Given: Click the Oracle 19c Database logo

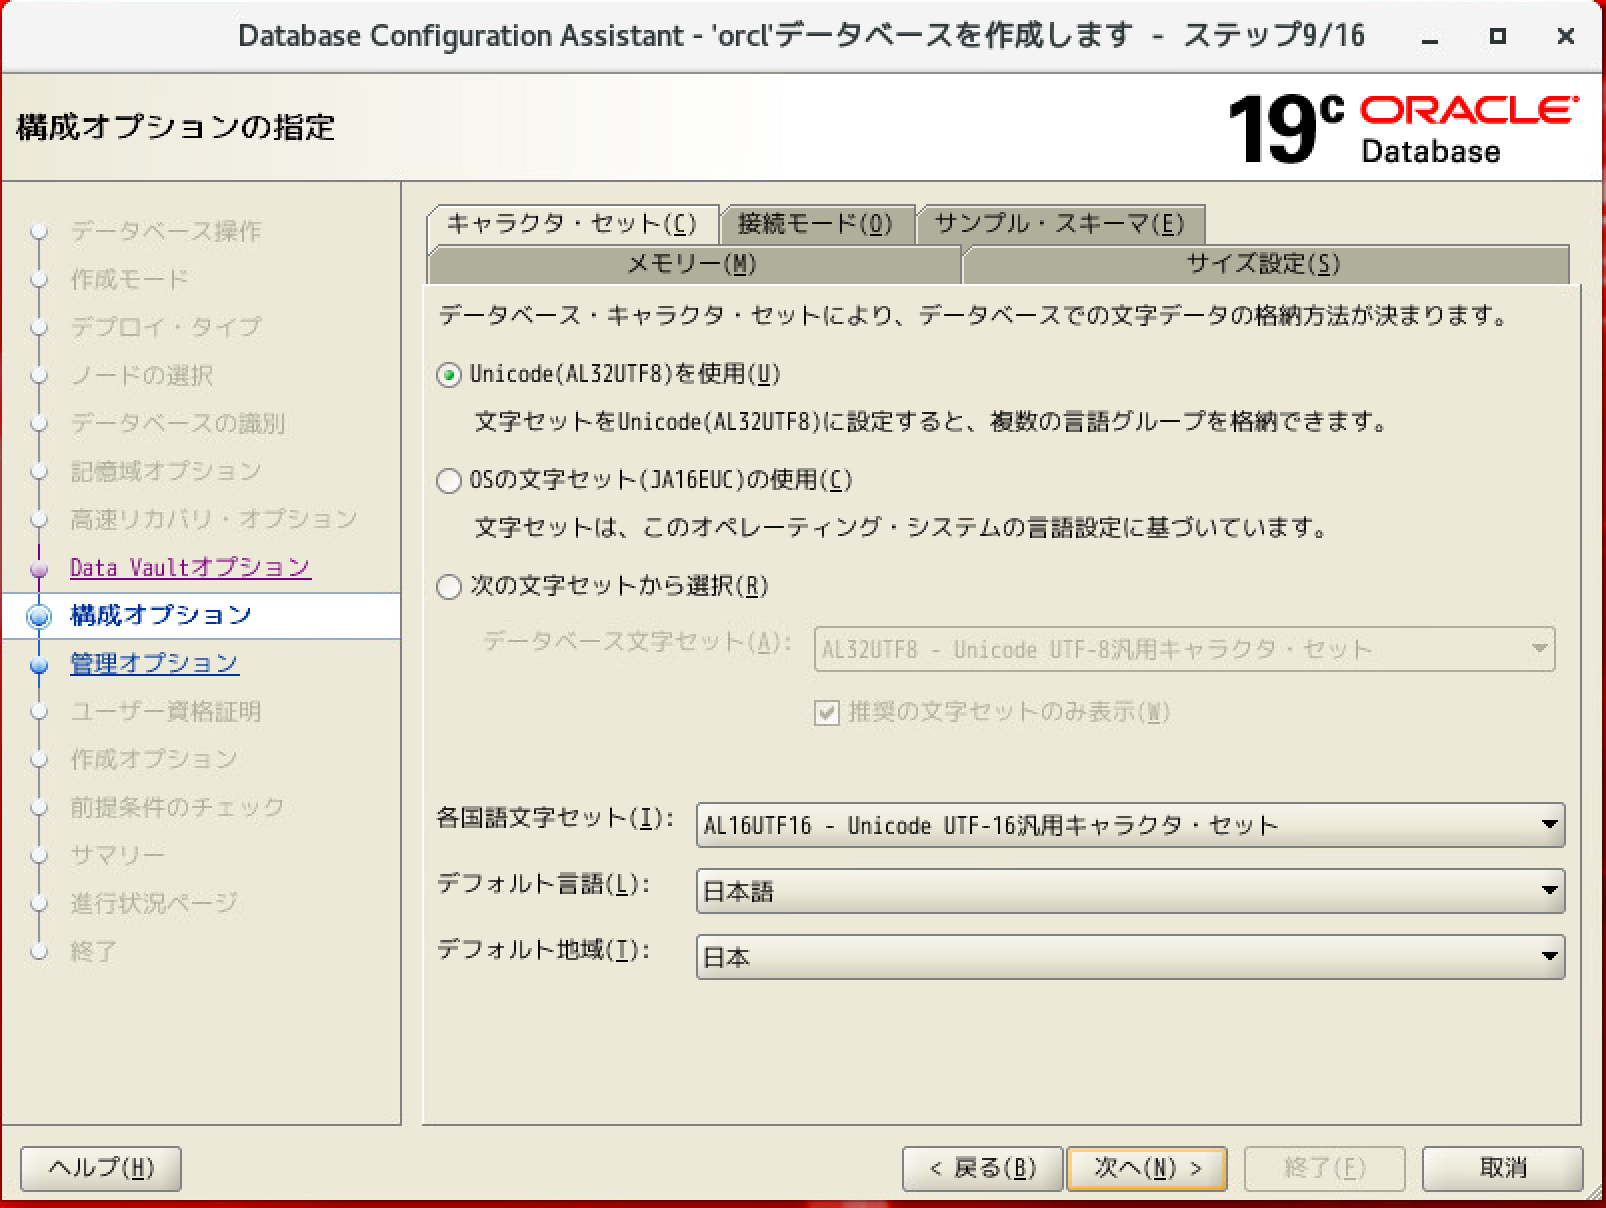Looking at the screenshot, I should tap(1402, 129).
